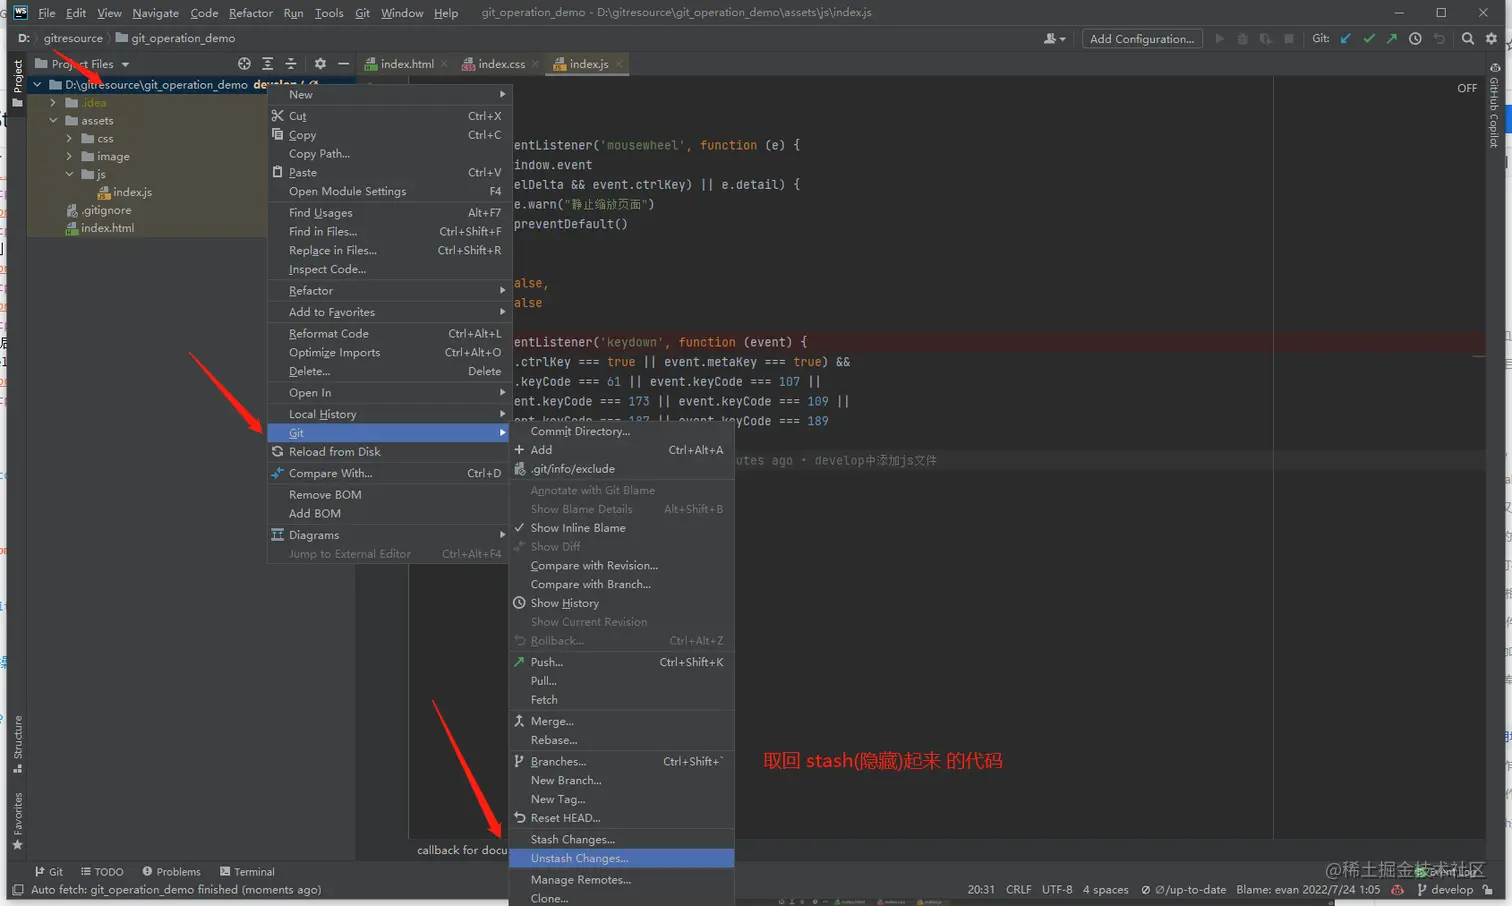Open the Terminal tool window button
This screenshot has height=906, width=1512.
[x=247, y=871]
